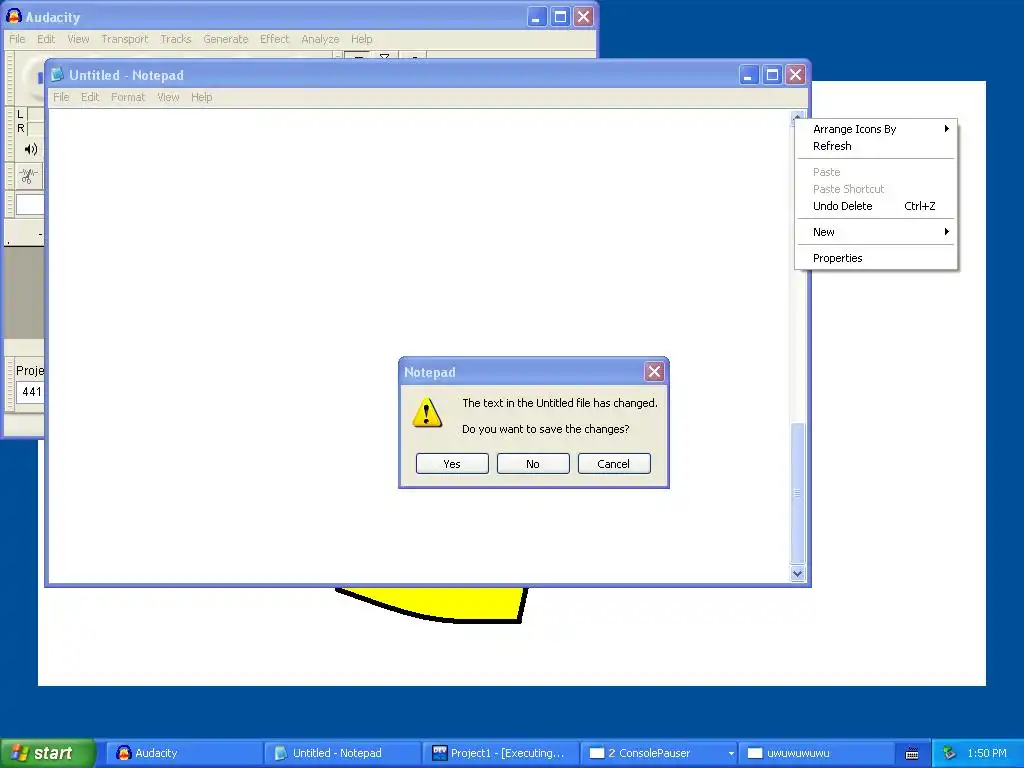Viewport: 1024px width, 768px height.
Task: Open Audacity's Transport menu
Action: coord(125,39)
